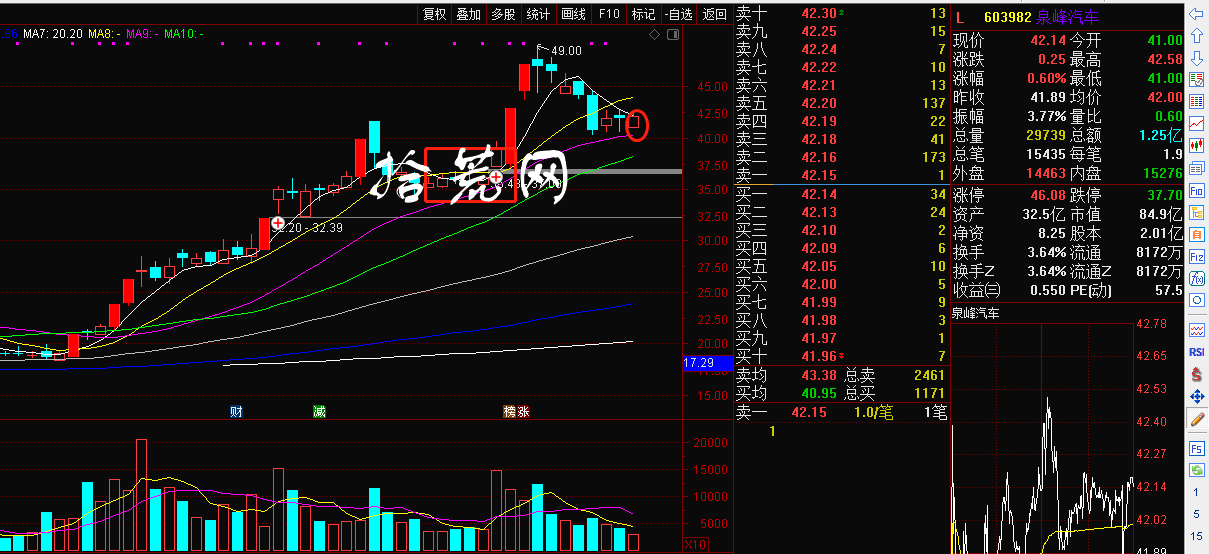Remove stock via -自选 button
The height and width of the screenshot is (554, 1209).
pos(679,14)
